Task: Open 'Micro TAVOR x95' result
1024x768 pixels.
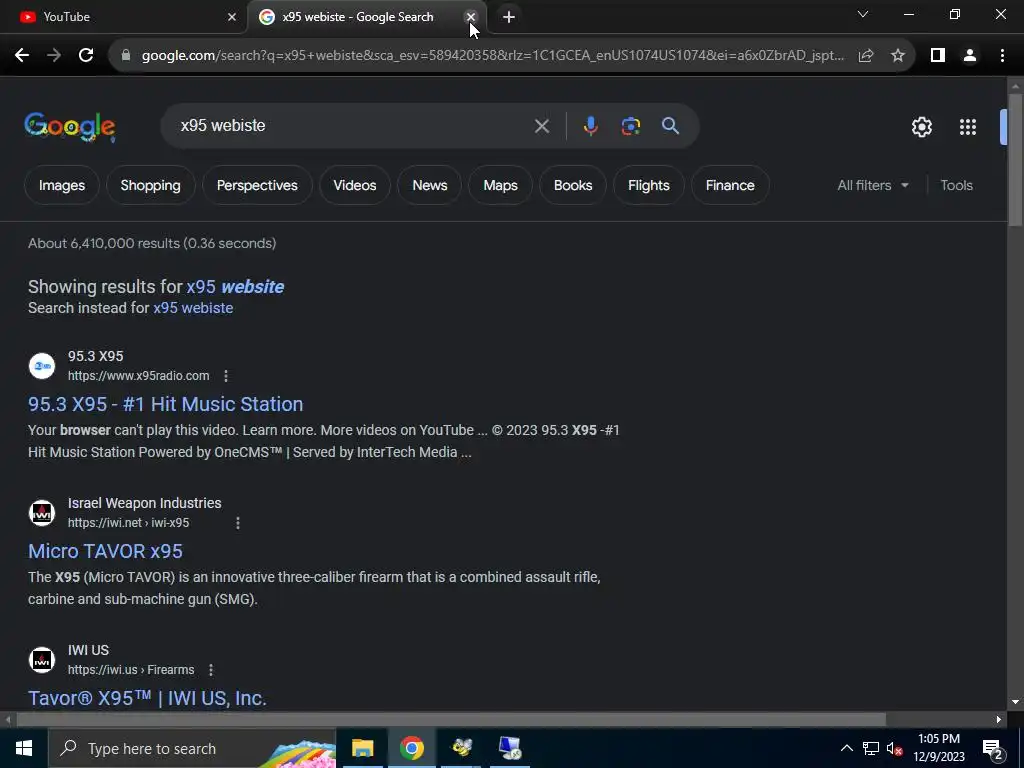Action: 105,551
